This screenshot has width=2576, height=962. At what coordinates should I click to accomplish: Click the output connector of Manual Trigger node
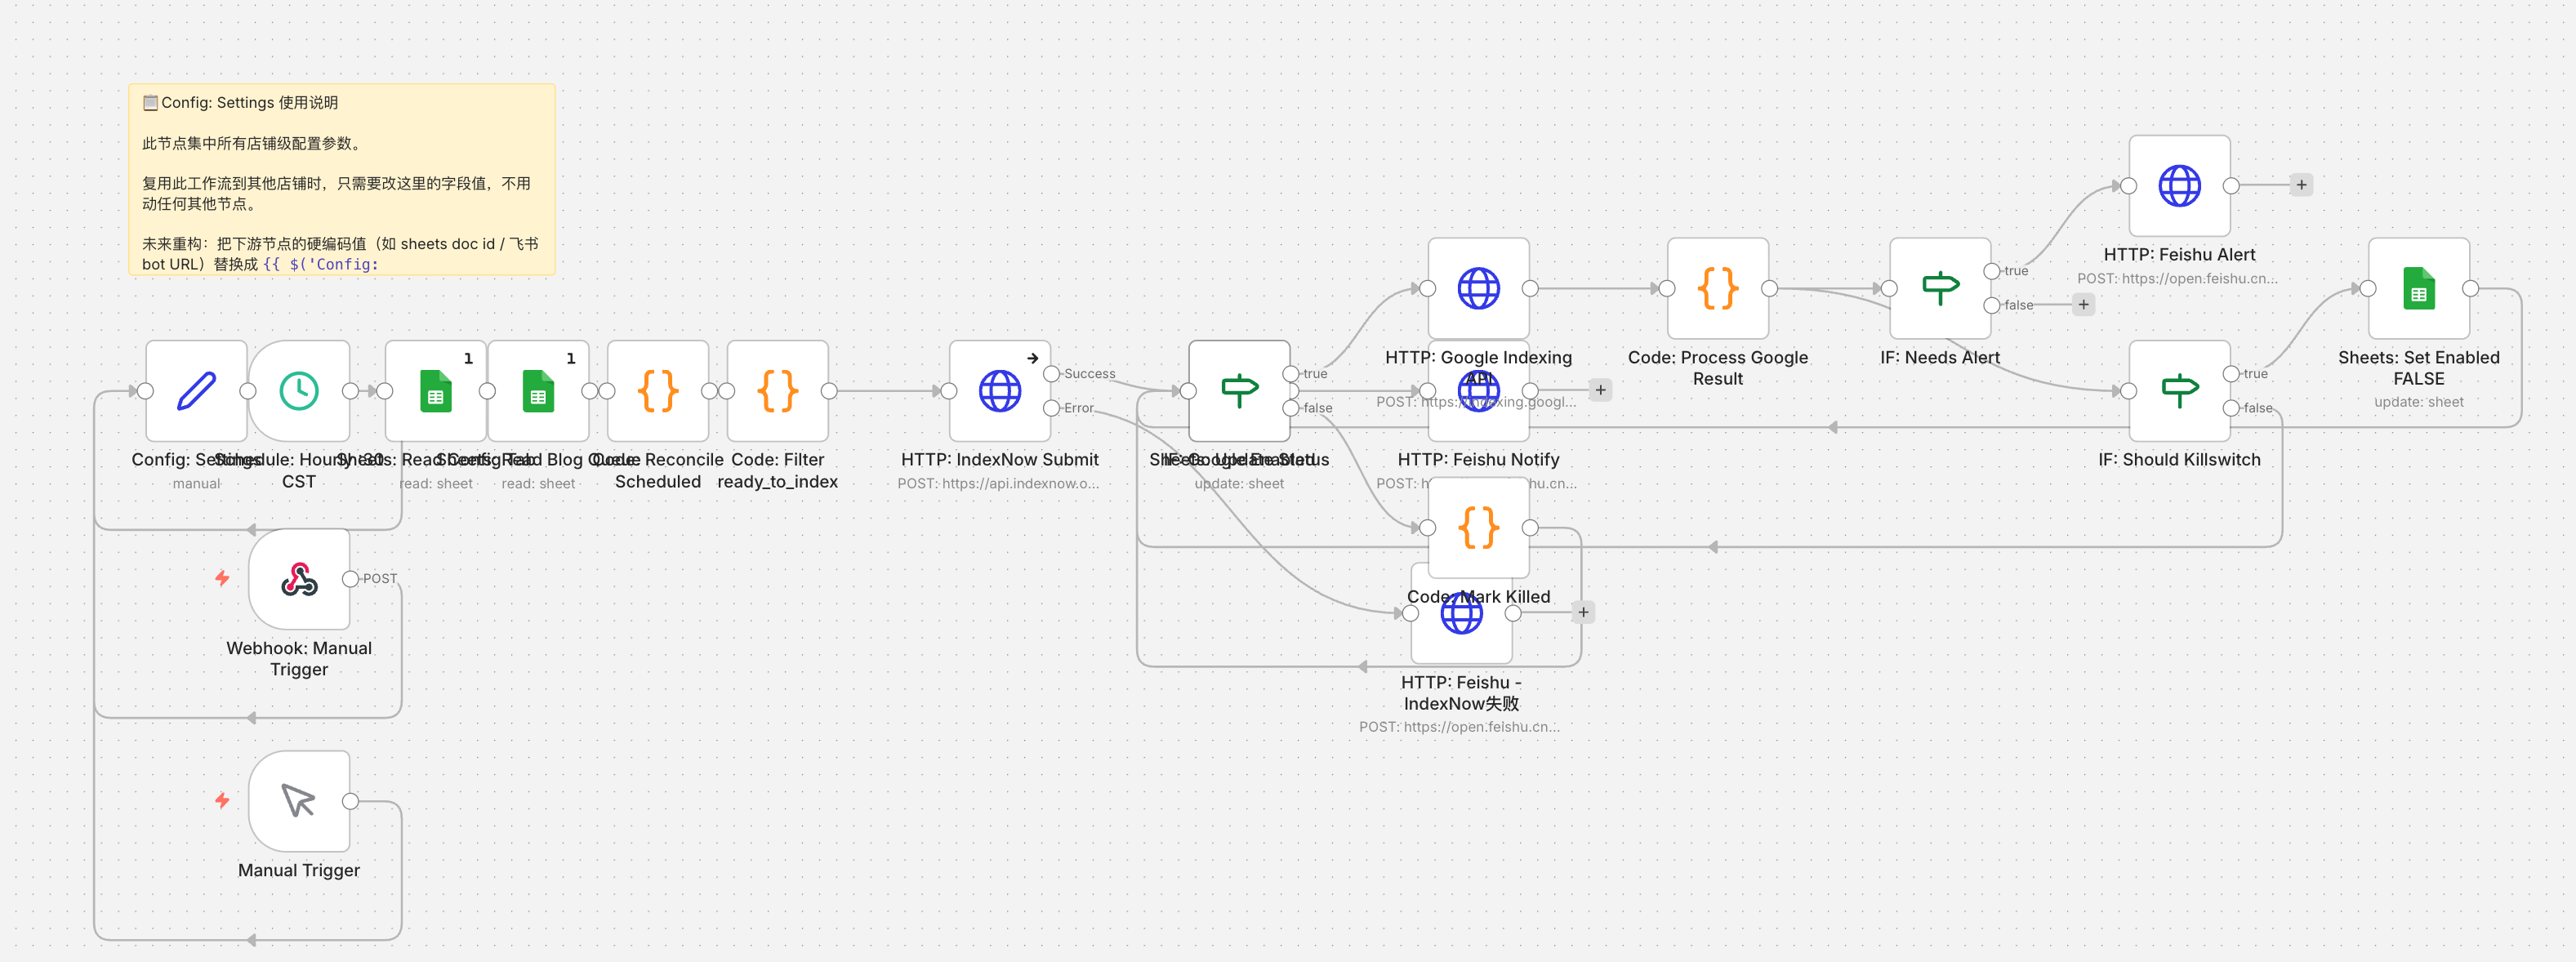tap(350, 801)
